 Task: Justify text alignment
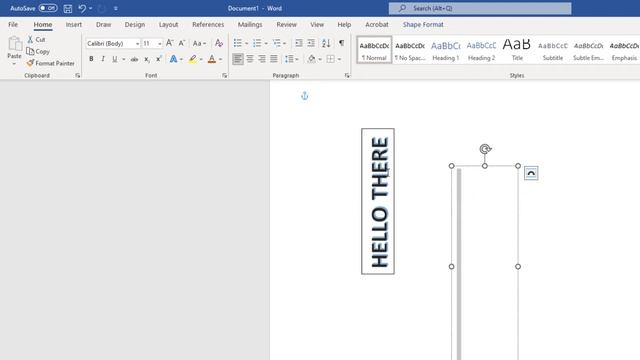pyautogui.click(x=274, y=59)
